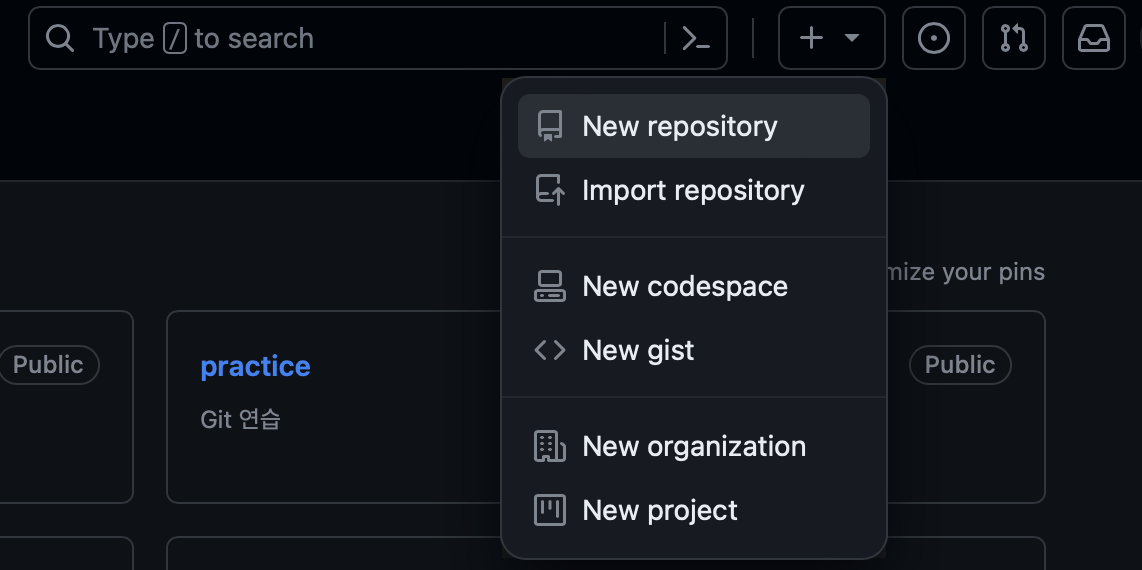The height and width of the screenshot is (570, 1142).
Task: Select New codespace menu entry
Action: pos(685,286)
